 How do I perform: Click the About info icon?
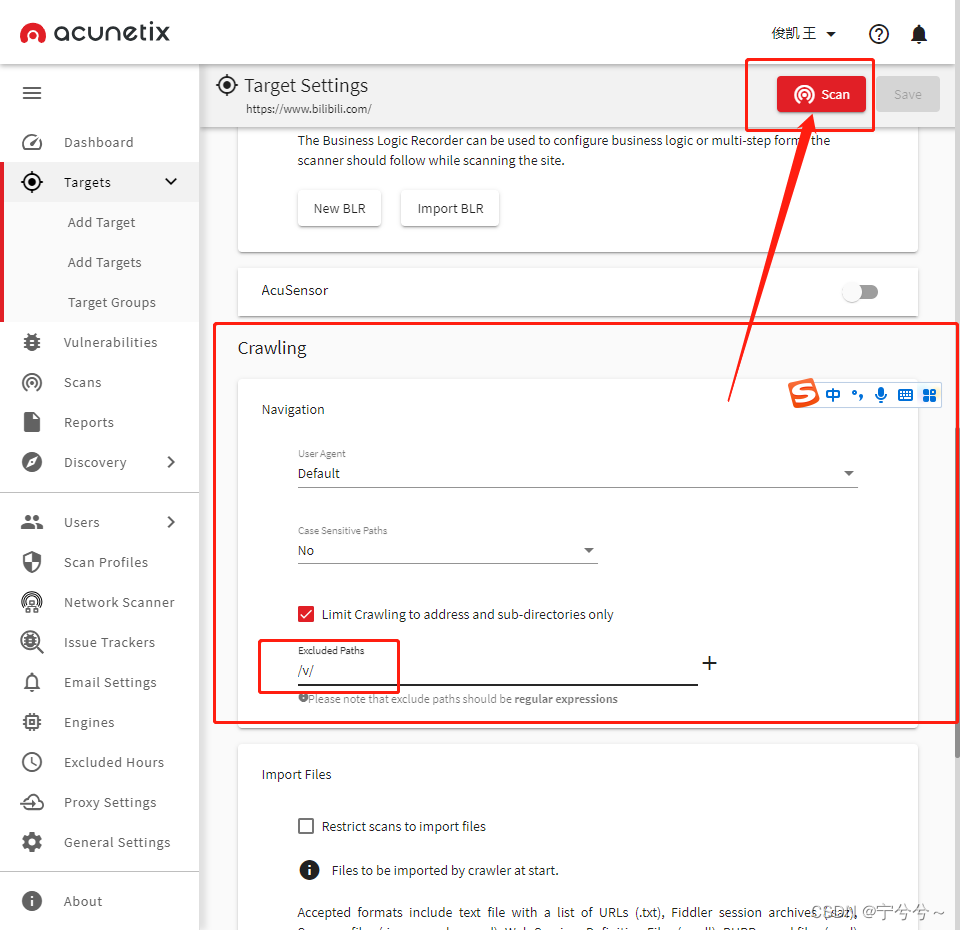point(32,901)
